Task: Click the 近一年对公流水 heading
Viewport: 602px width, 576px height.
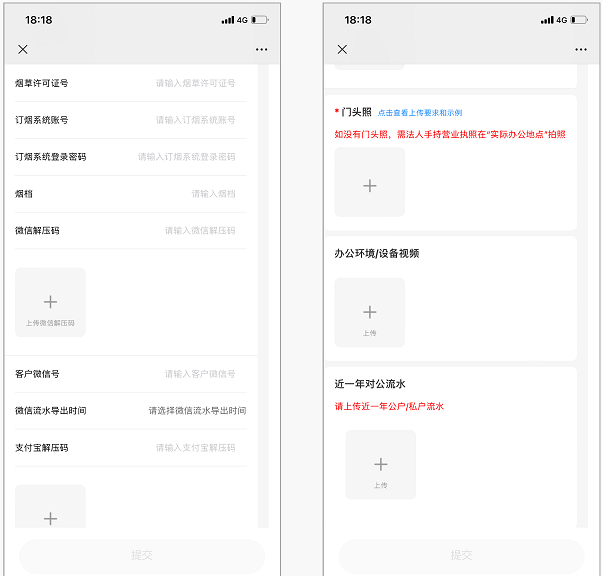Action: pos(370,384)
